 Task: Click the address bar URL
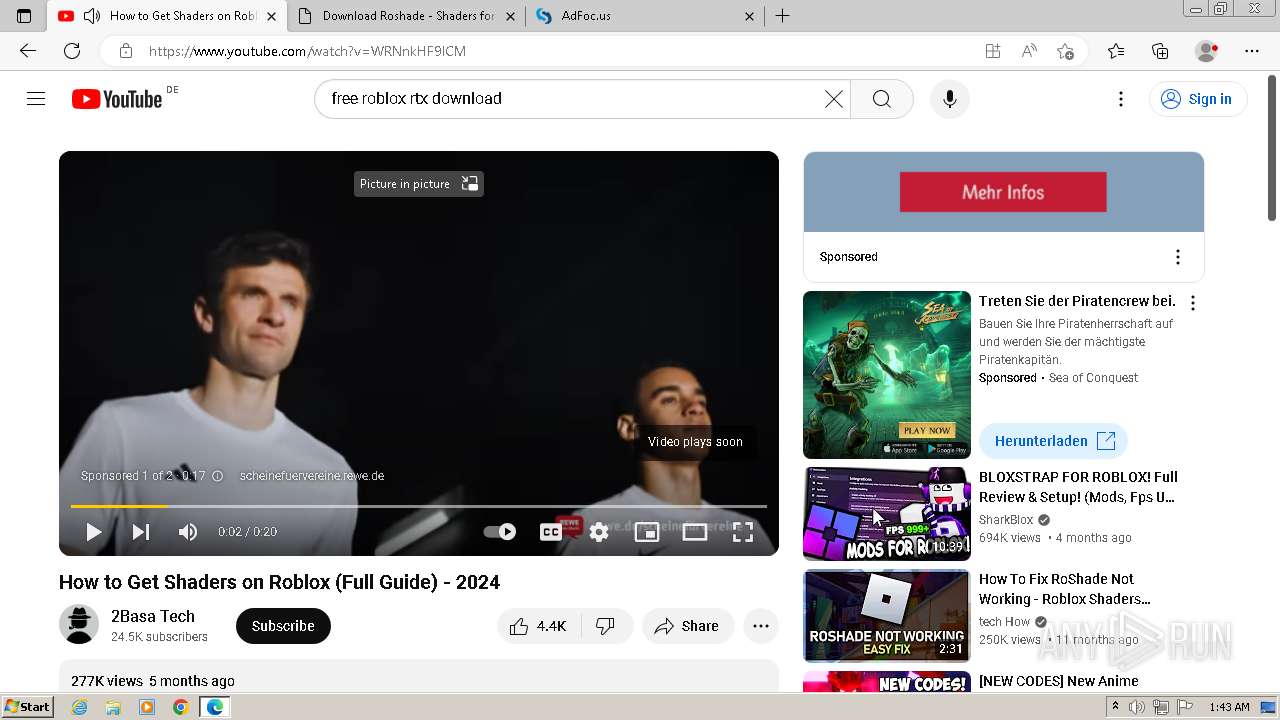pyautogui.click(x=308, y=51)
